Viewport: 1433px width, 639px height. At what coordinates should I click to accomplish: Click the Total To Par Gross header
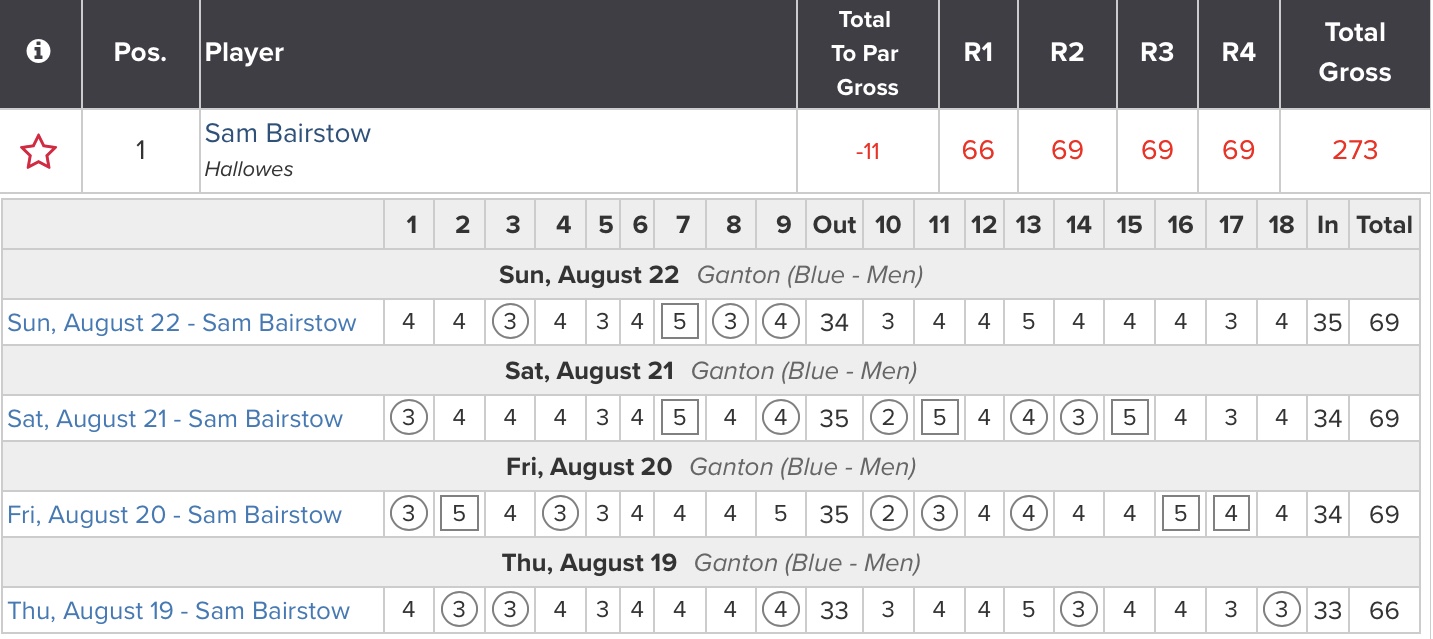pyautogui.click(x=866, y=53)
